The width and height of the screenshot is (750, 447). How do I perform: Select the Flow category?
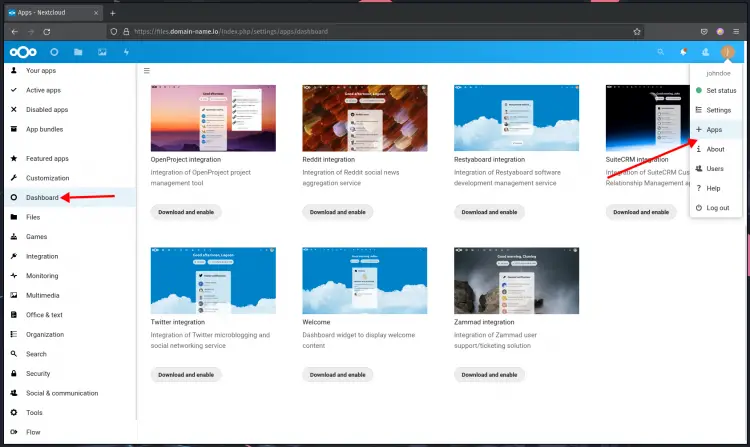coord(70,432)
